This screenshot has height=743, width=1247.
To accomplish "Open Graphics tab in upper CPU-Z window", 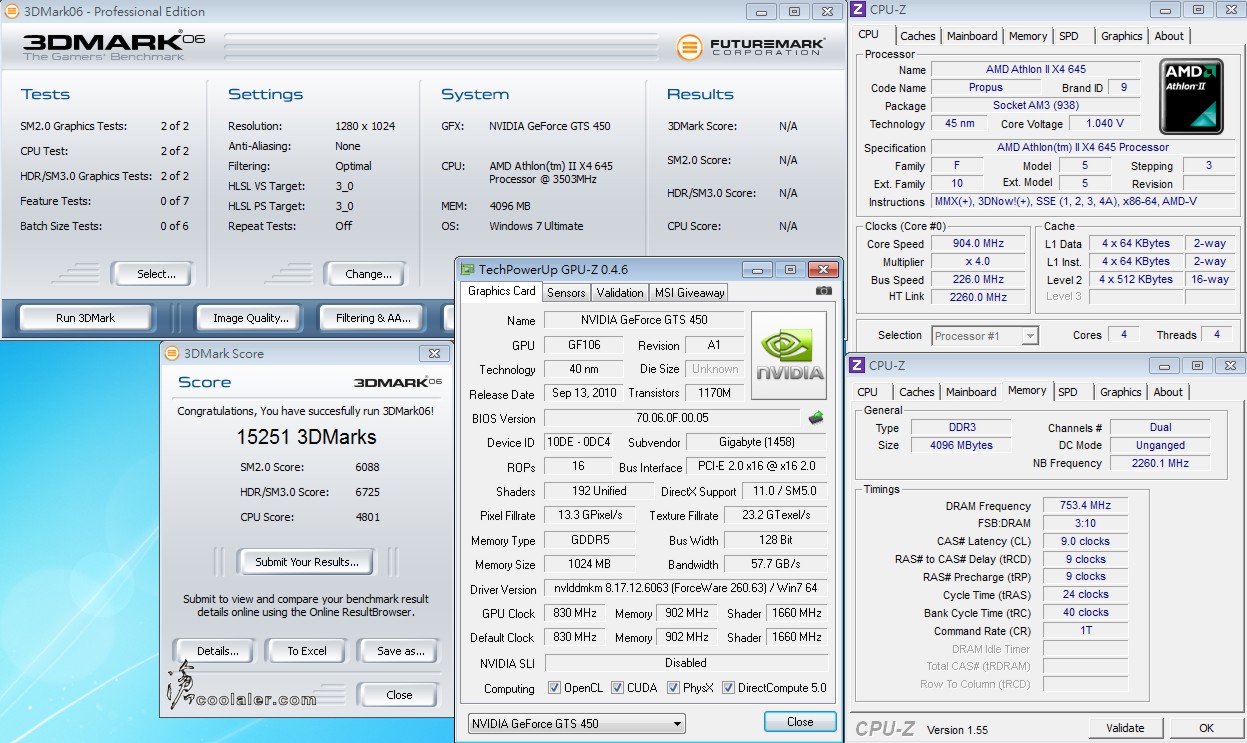I will 1121,36.
